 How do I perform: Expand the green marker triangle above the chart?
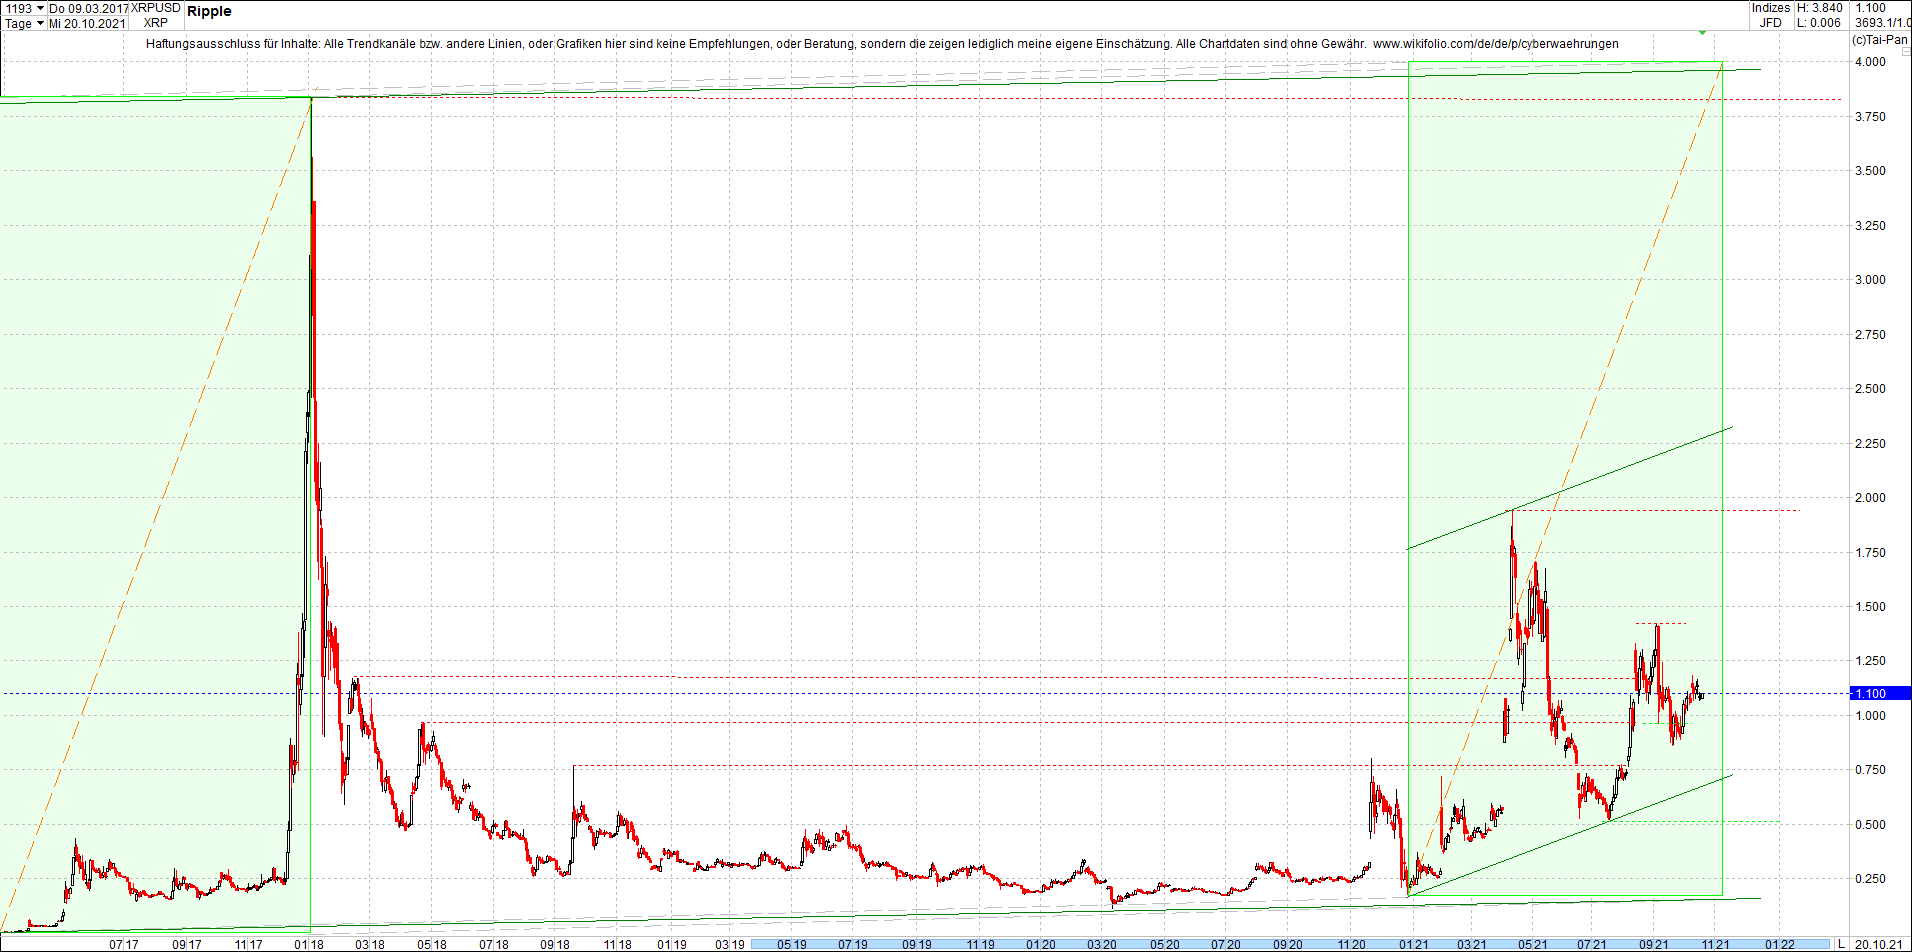click(1702, 33)
